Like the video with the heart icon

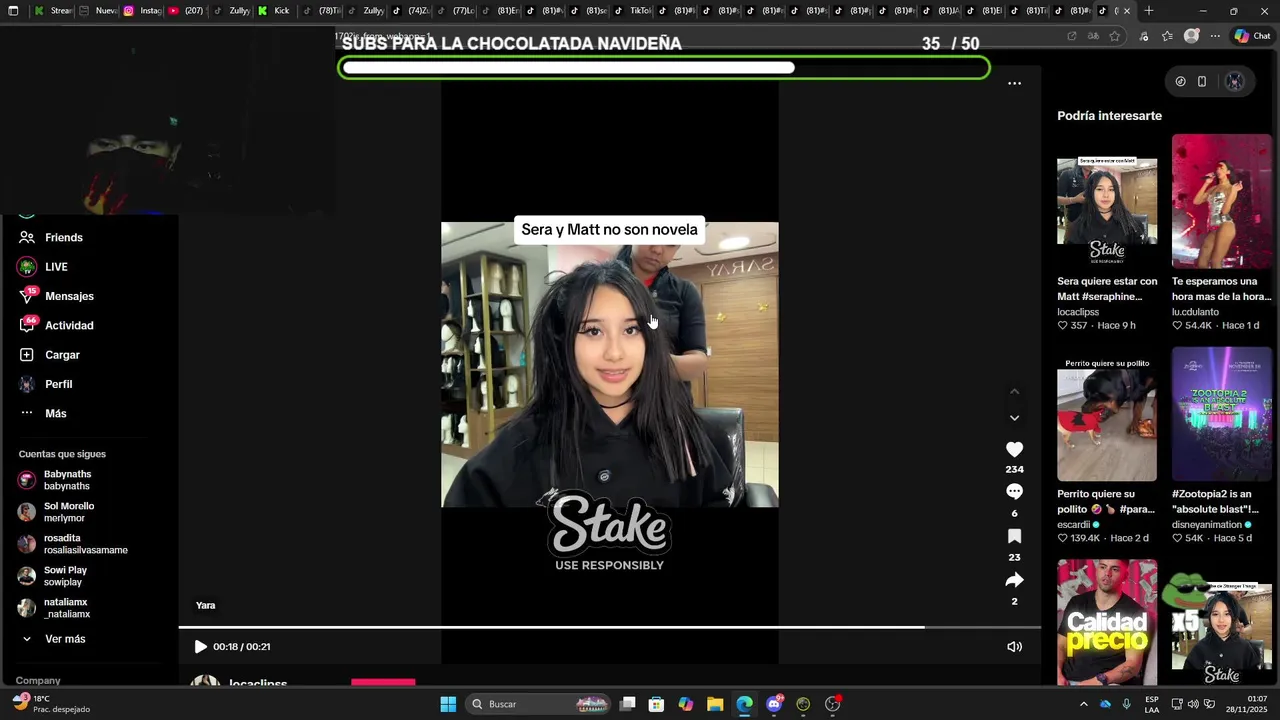1014,450
